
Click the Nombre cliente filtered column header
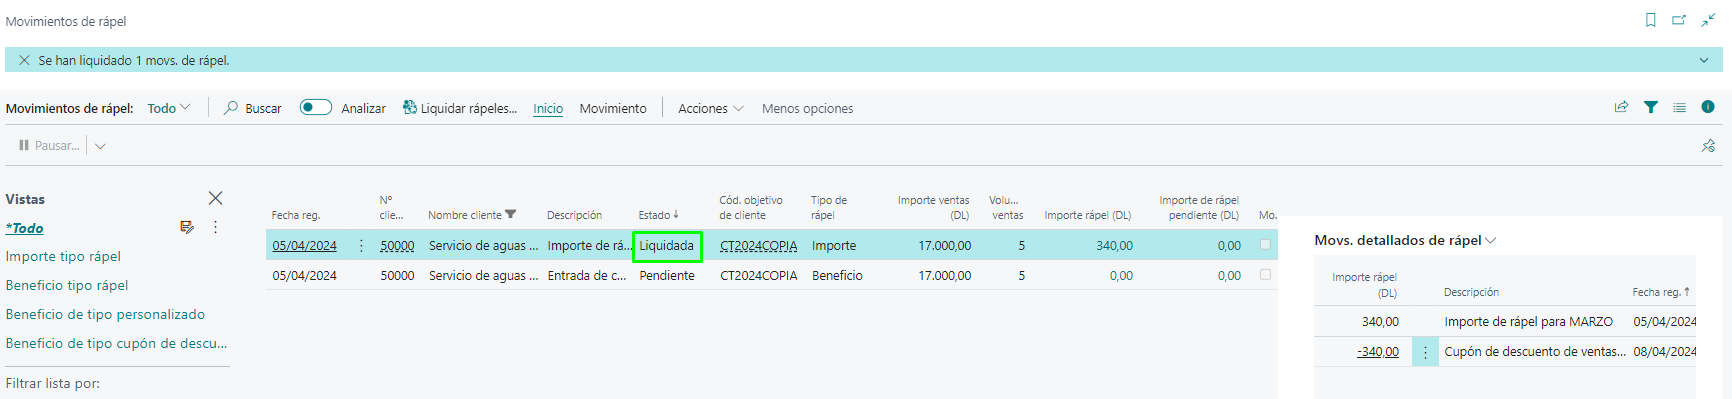point(472,215)
